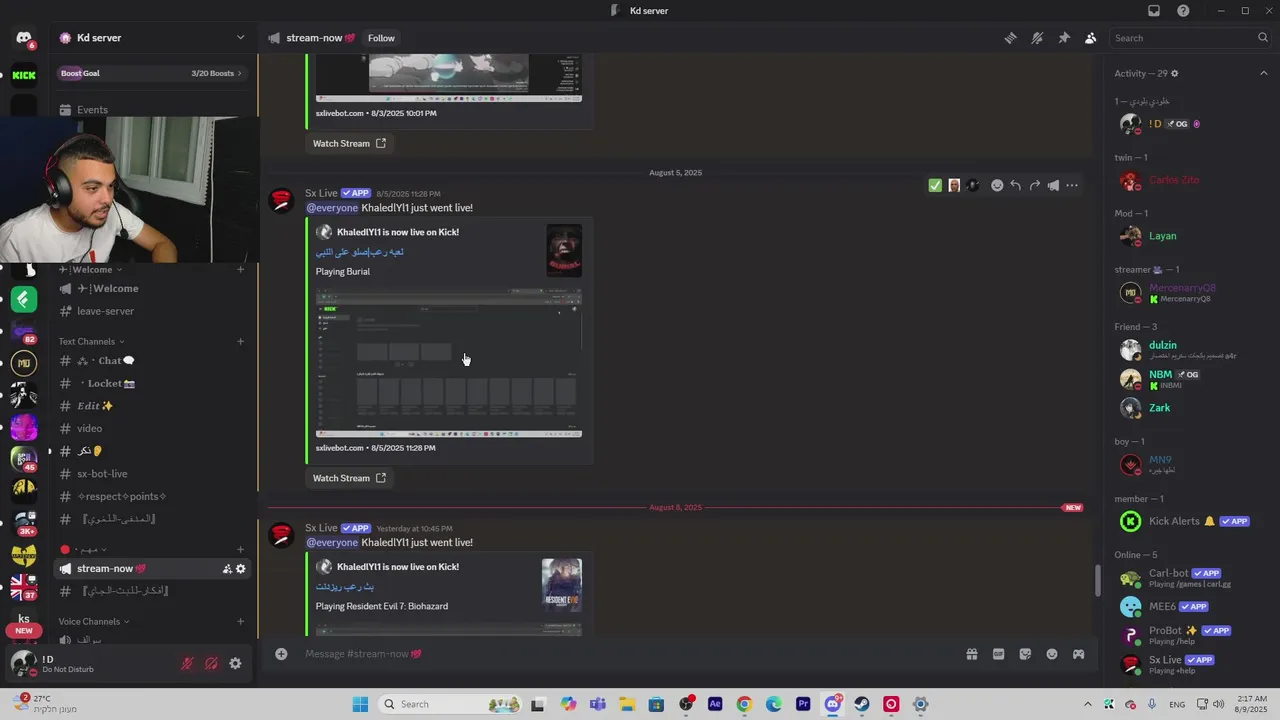1280x720 pixels.
Task: Open Steam from the taskbar
Action: coord(861,704)
